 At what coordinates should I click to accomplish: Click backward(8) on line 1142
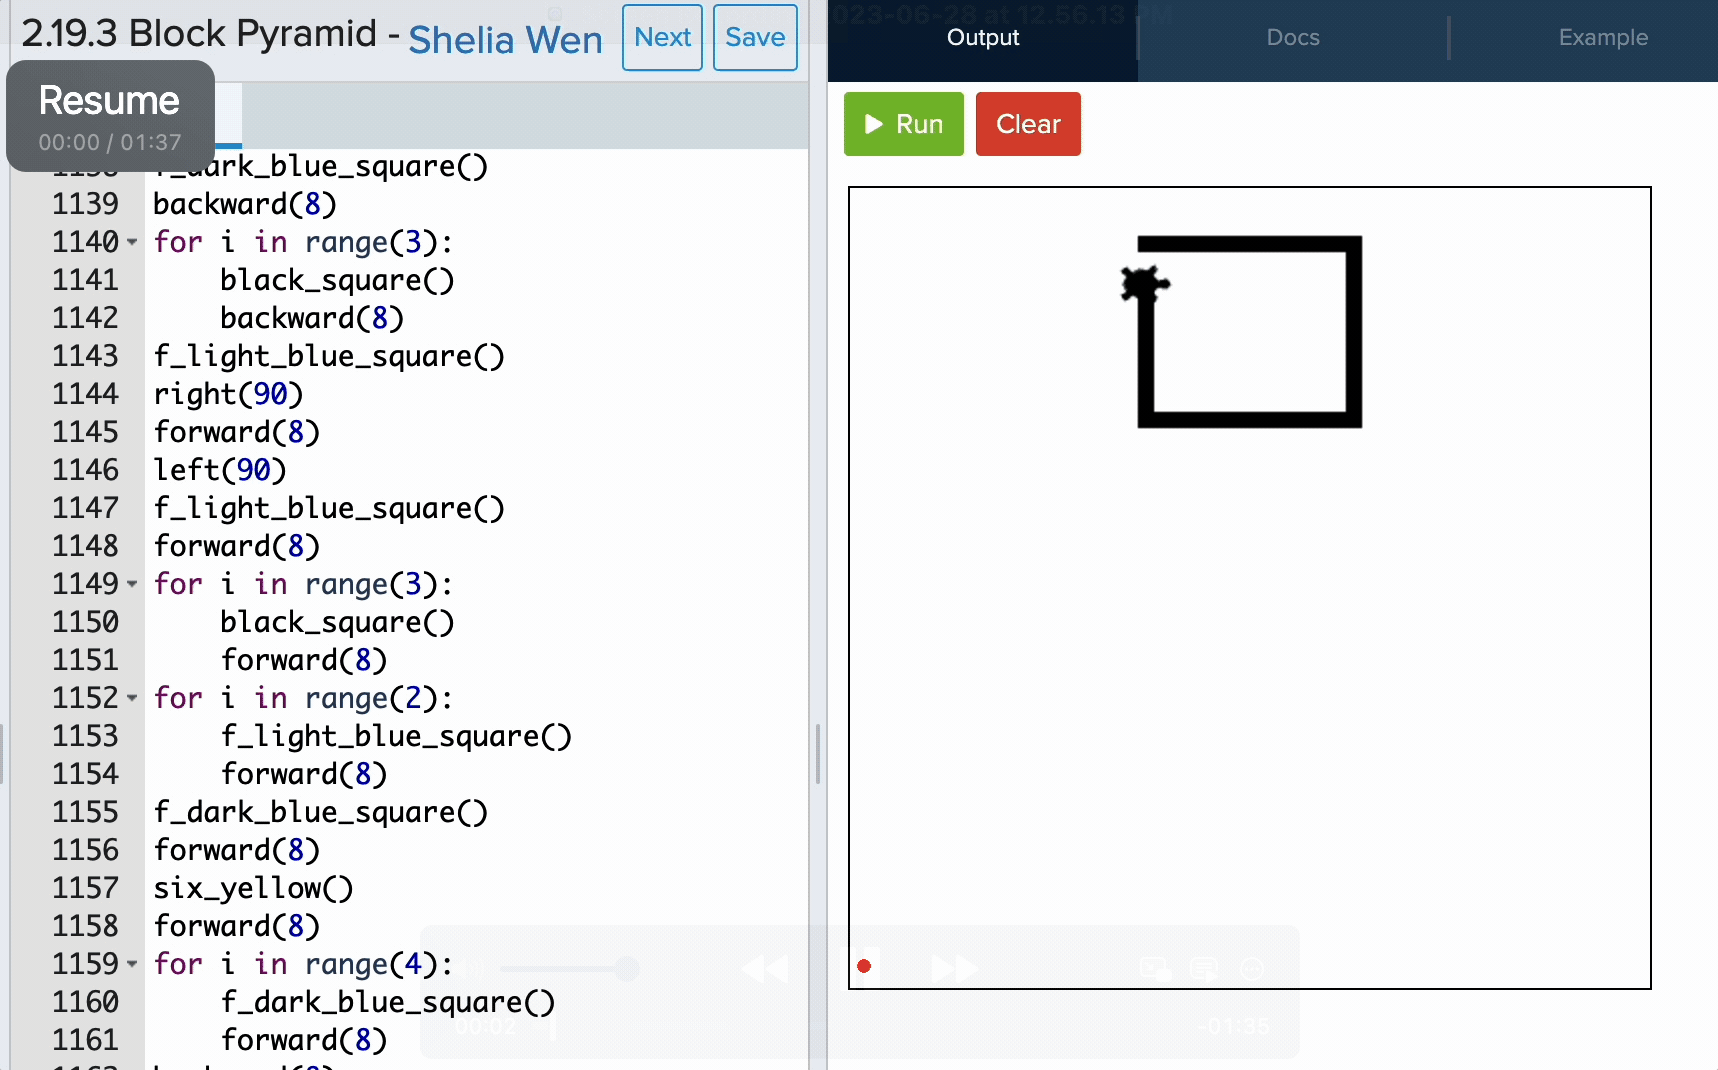point(312,318)
